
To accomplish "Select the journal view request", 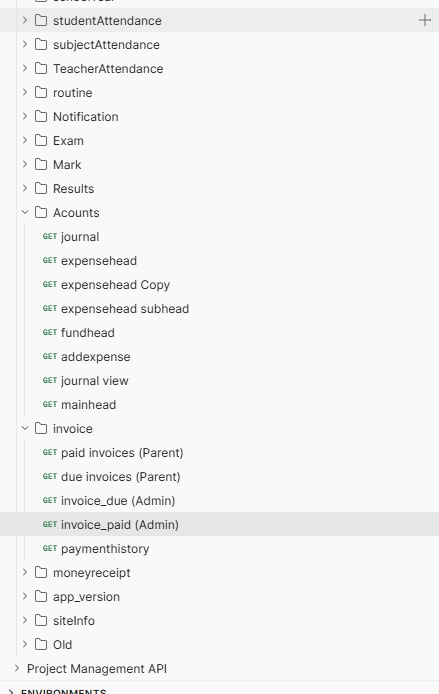I will [x=95, y=381].
